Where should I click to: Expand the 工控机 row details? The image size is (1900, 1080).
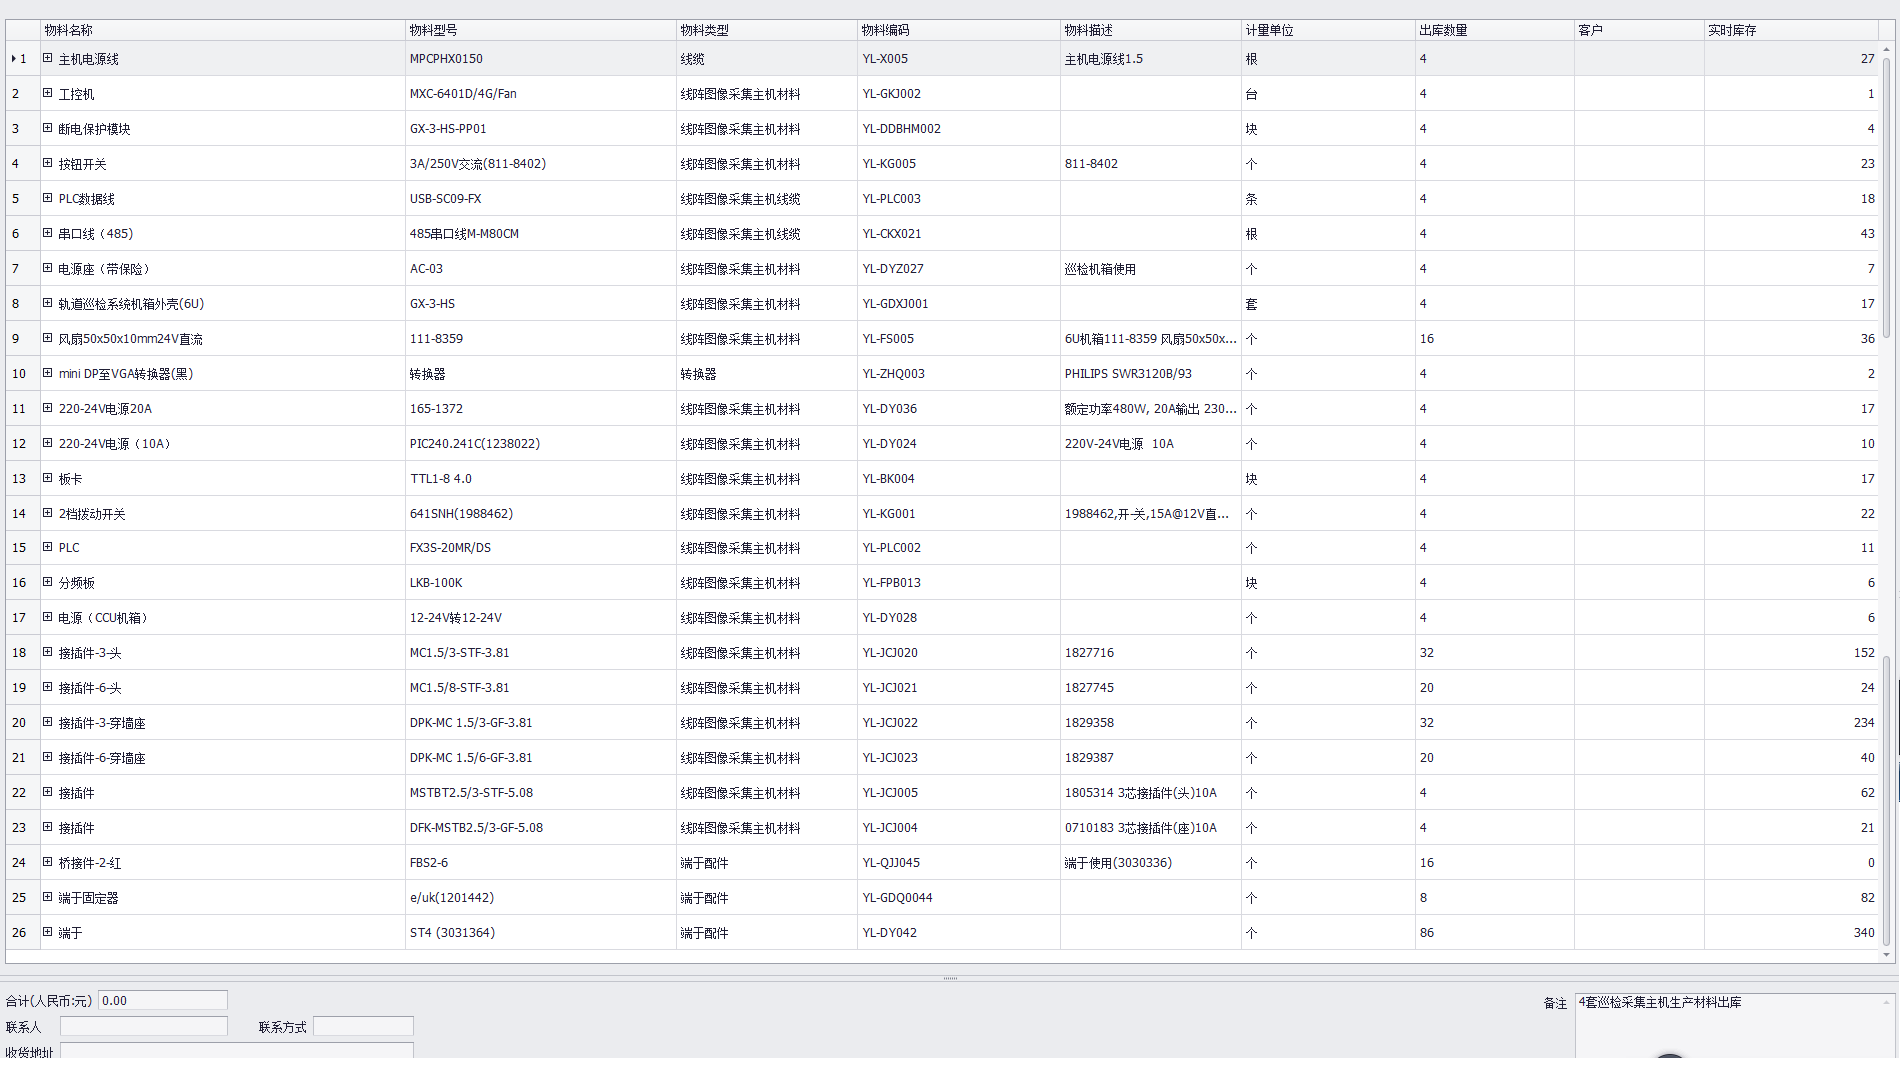(x=47, y=94)
